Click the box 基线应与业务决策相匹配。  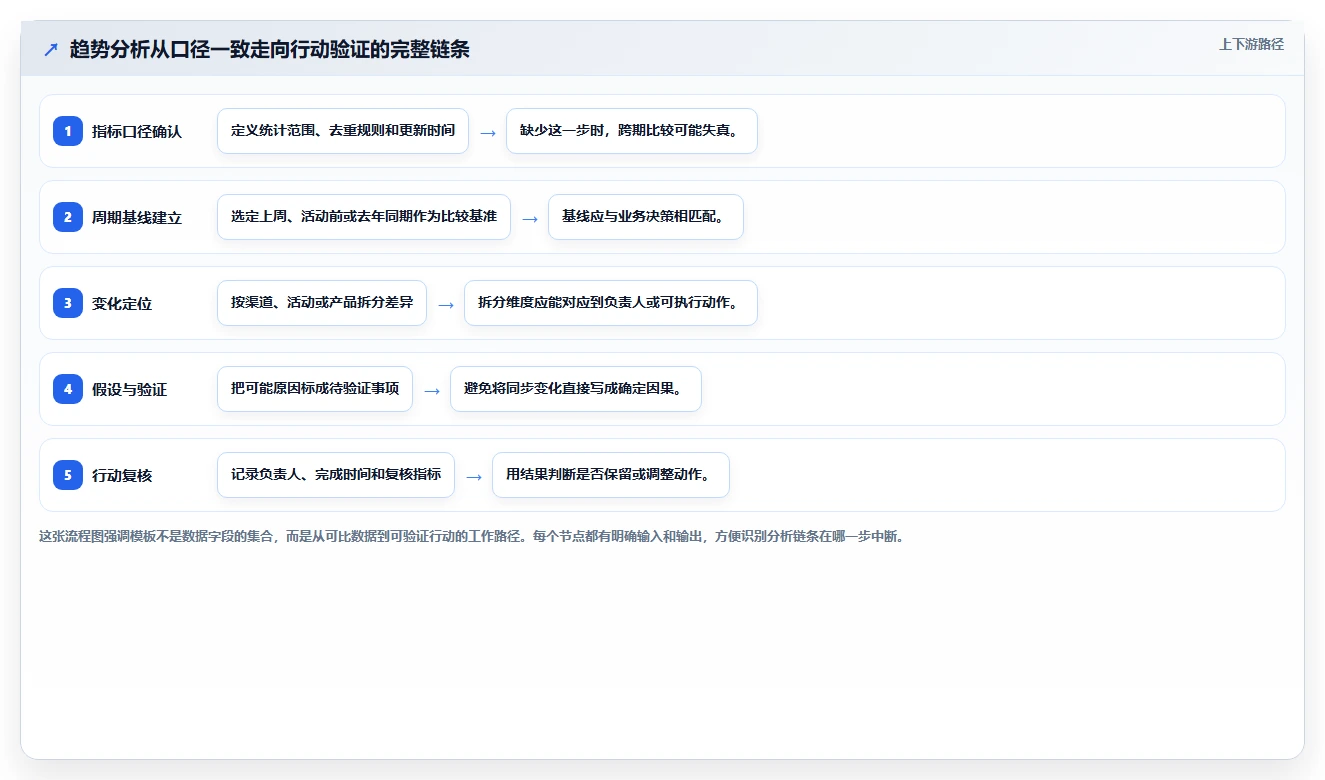[646, 217]
